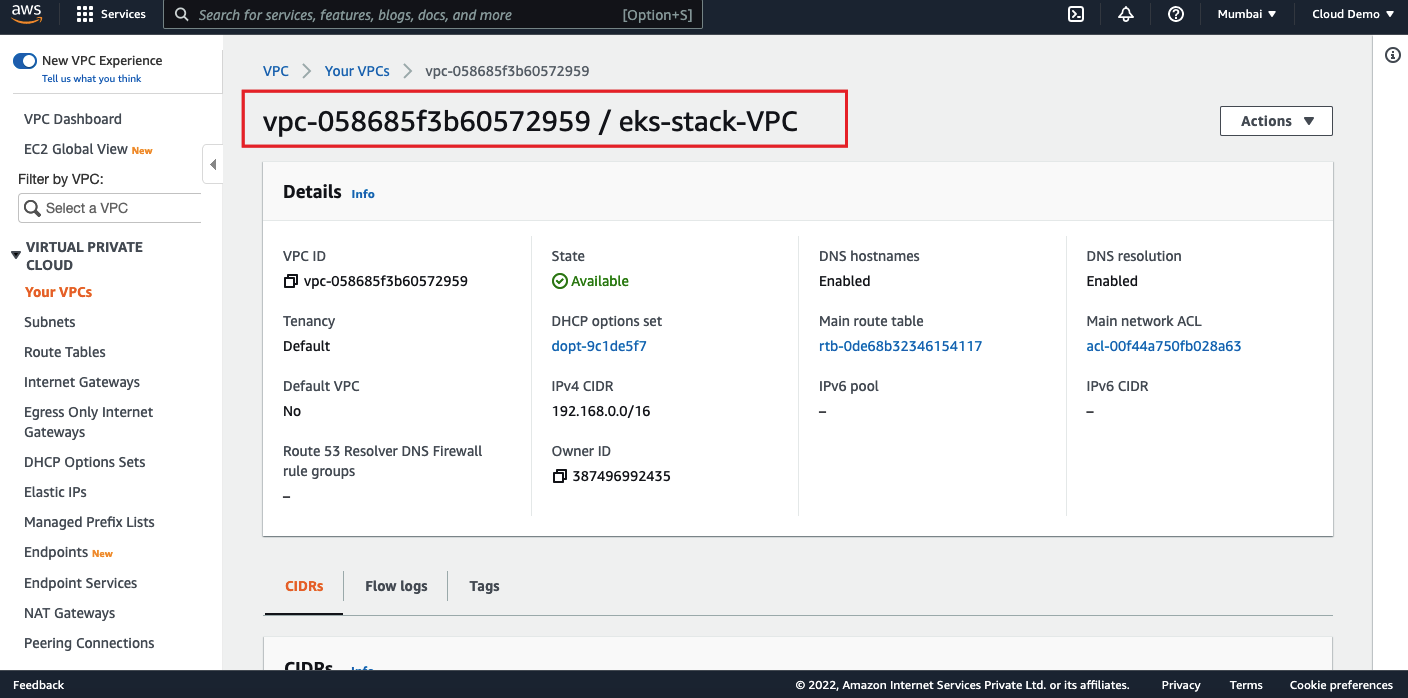Screen dimensions: 1408x698
Task: Copy the VPC ID value
Action: click(x=291, y=281)
